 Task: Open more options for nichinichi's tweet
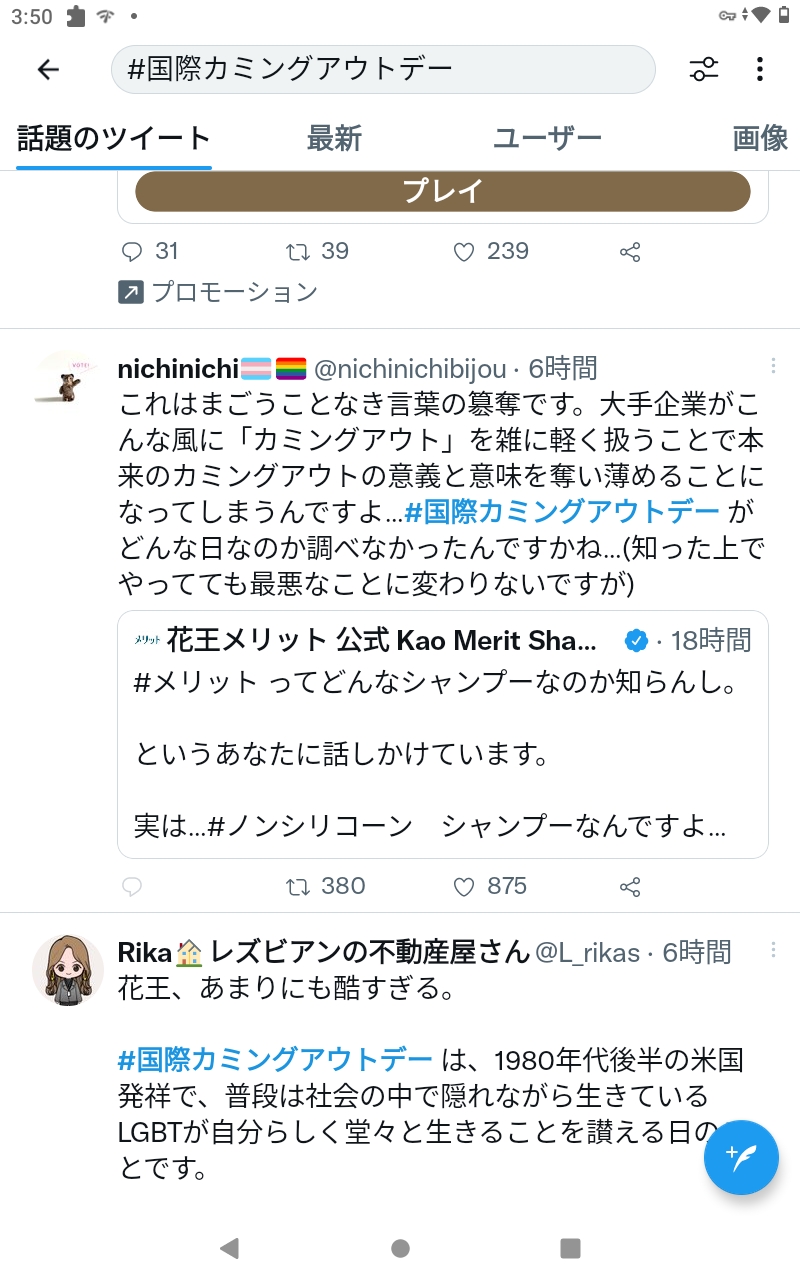[x=772, y=367]
